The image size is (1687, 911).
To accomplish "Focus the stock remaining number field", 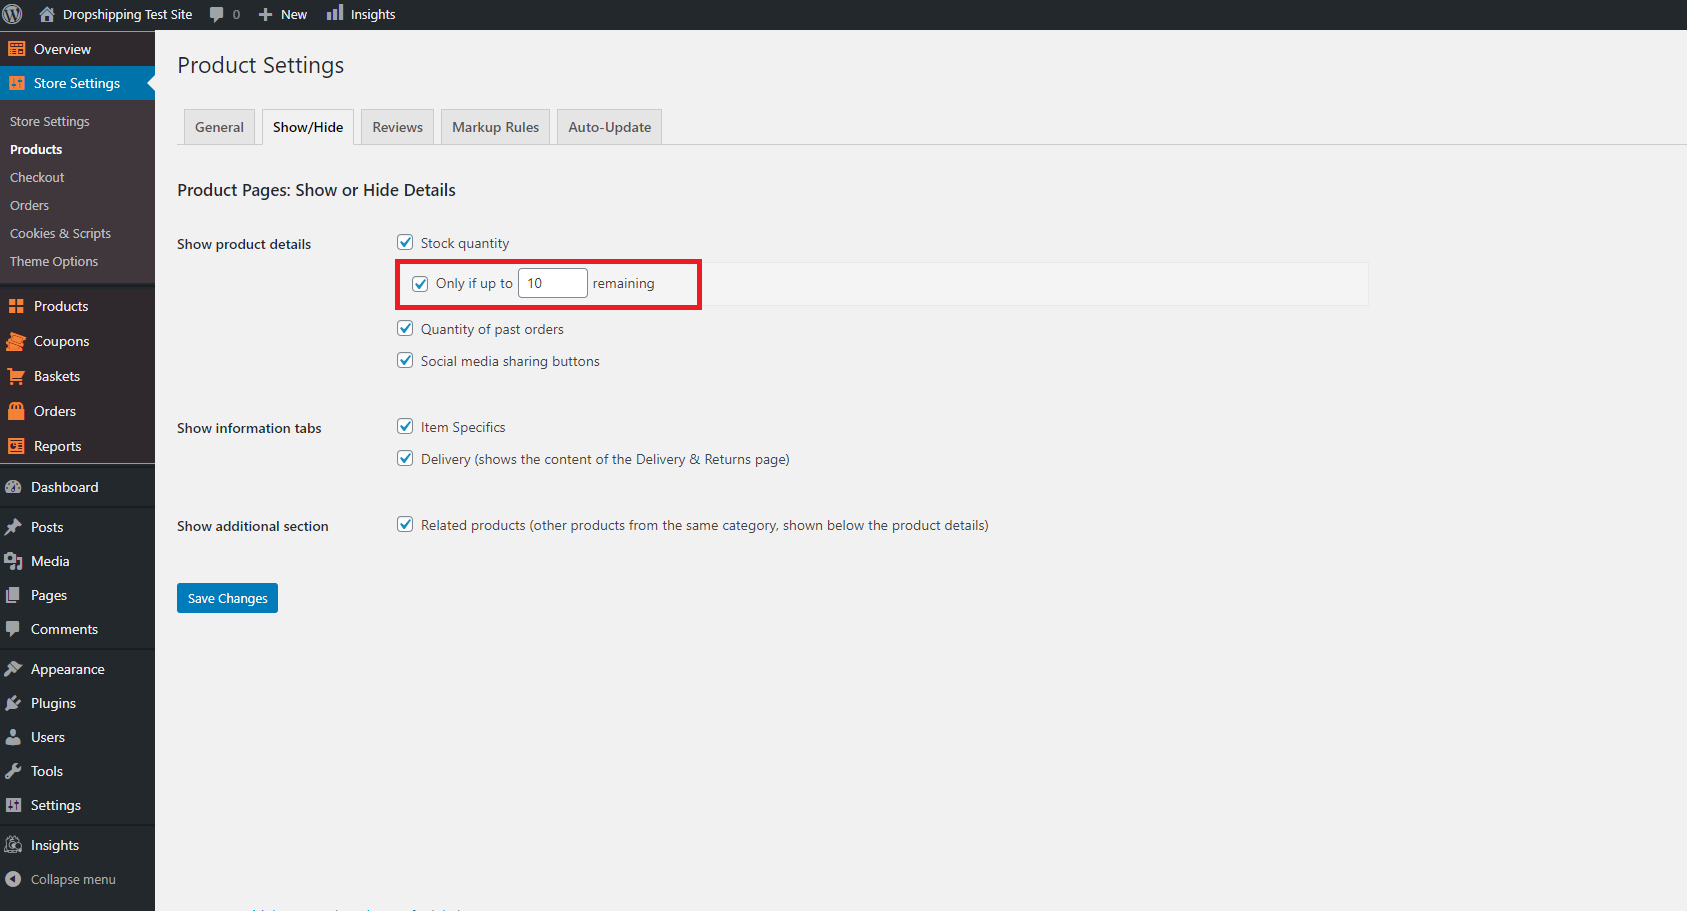I will [552, 283].
